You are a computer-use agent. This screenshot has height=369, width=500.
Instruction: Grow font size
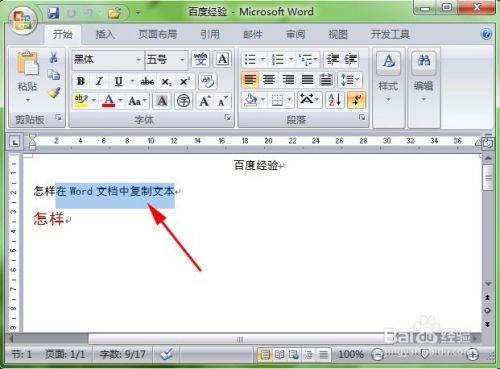pyautogui.click(x=205, y=101)
